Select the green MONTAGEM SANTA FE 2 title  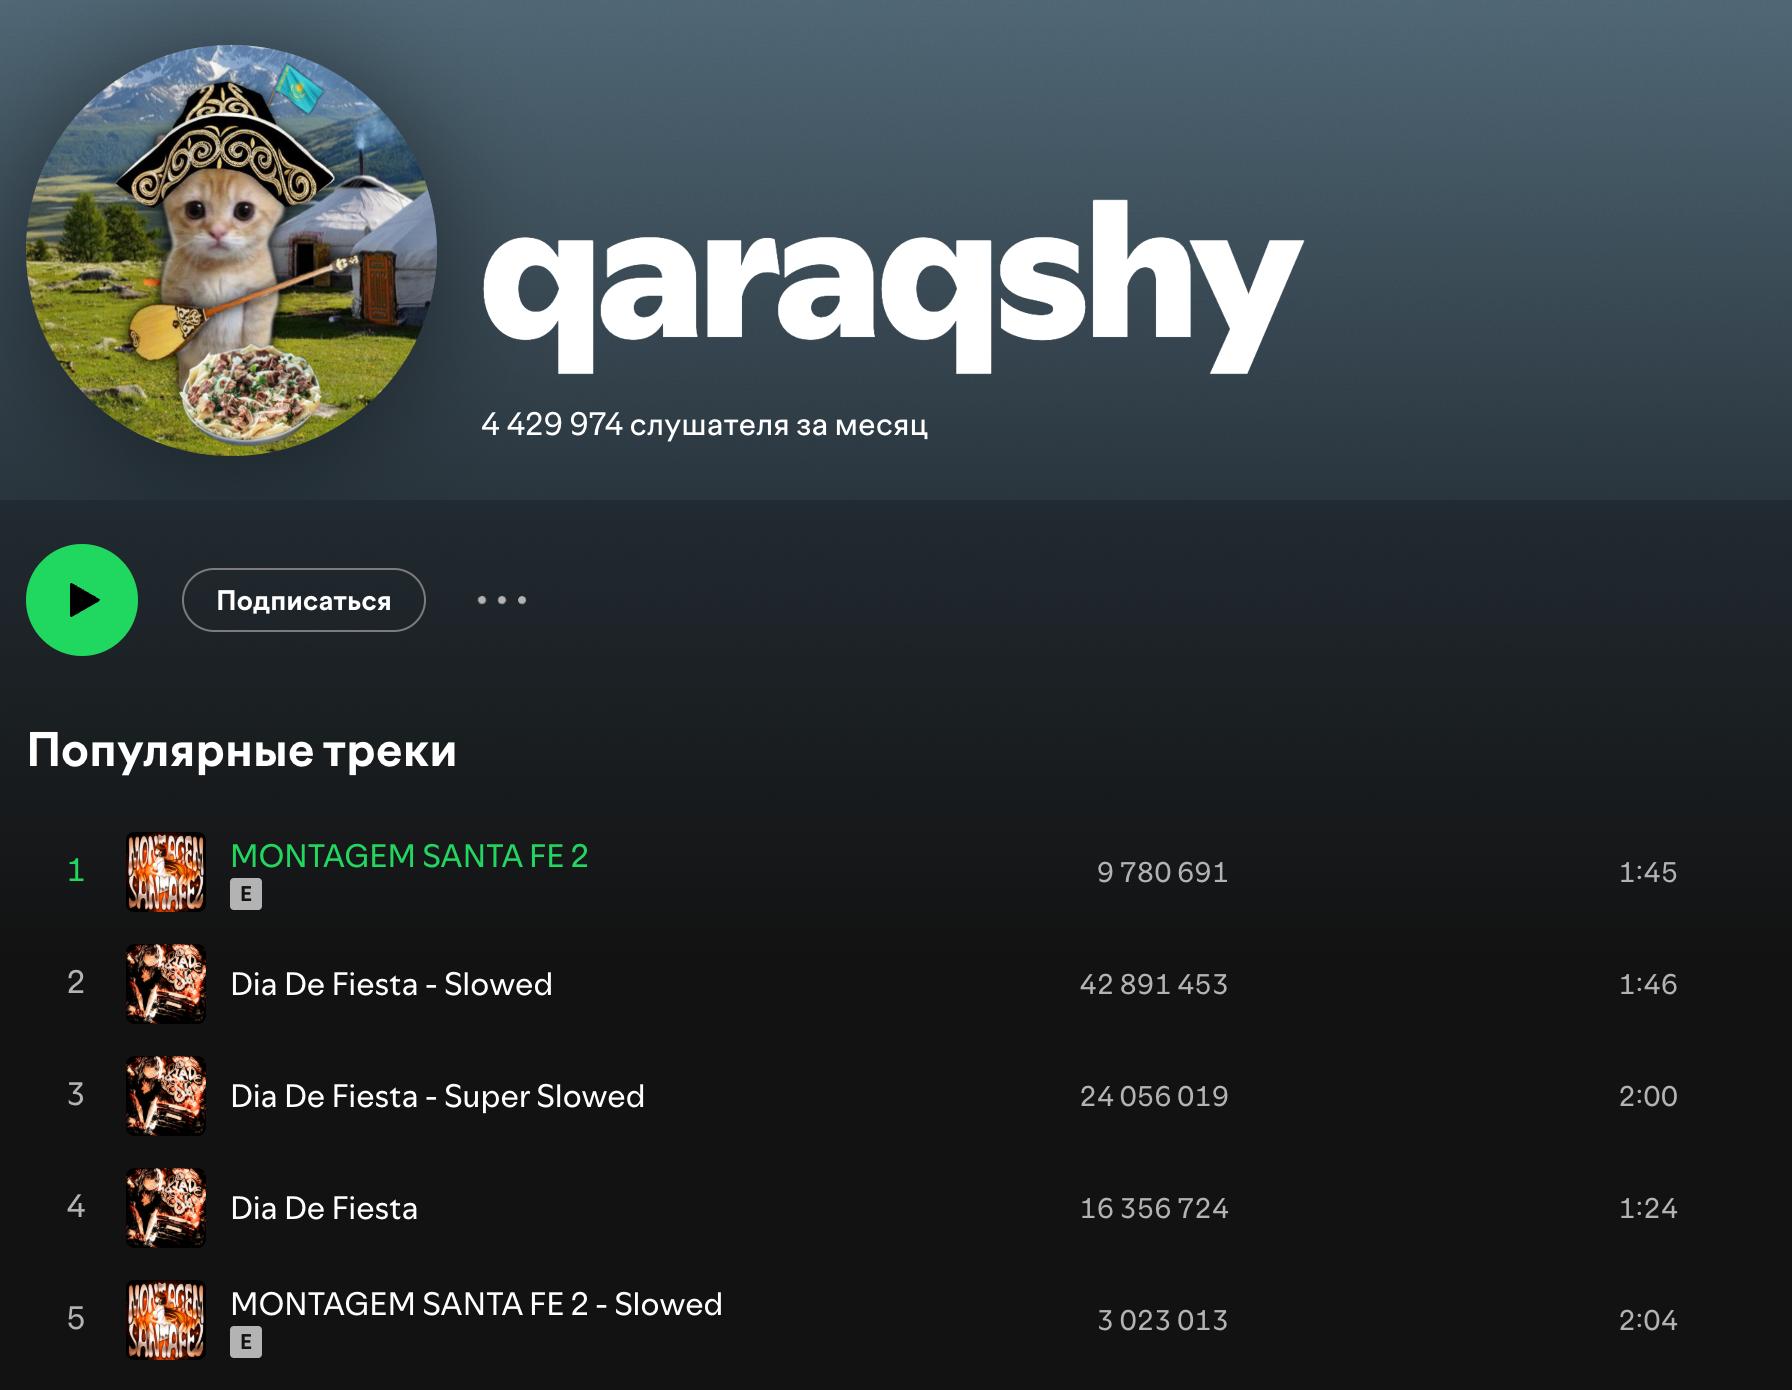(409, 856)
